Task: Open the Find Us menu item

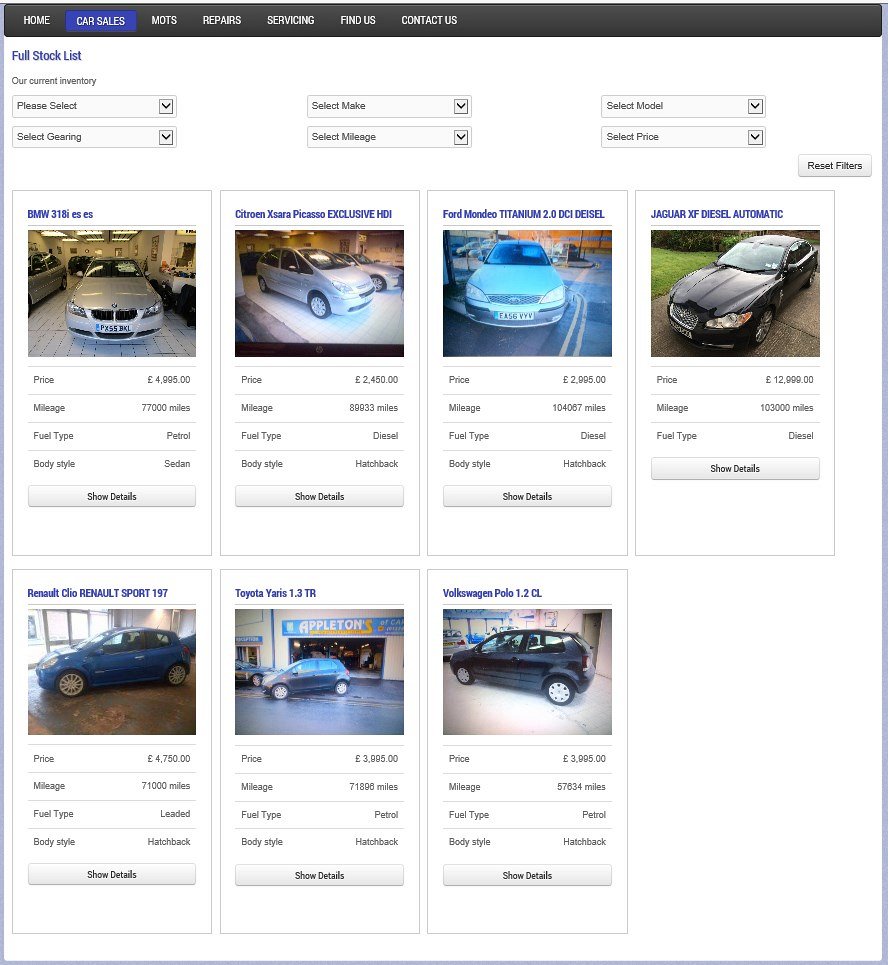Action: (357, 20)
